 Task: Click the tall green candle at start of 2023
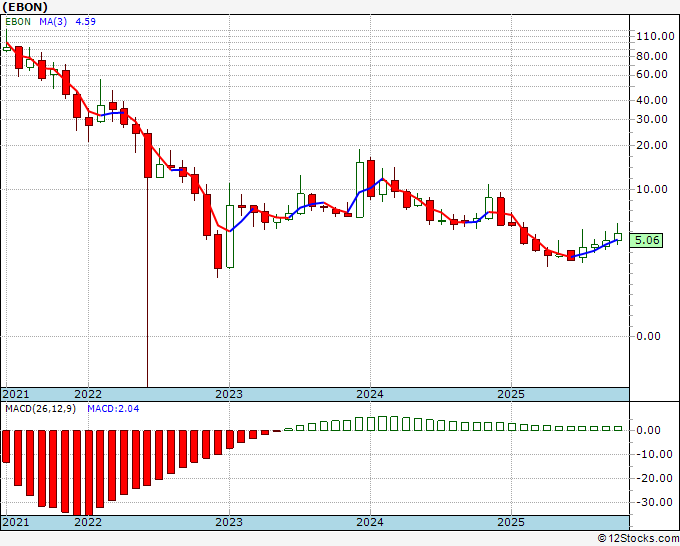tap(230, 236)
